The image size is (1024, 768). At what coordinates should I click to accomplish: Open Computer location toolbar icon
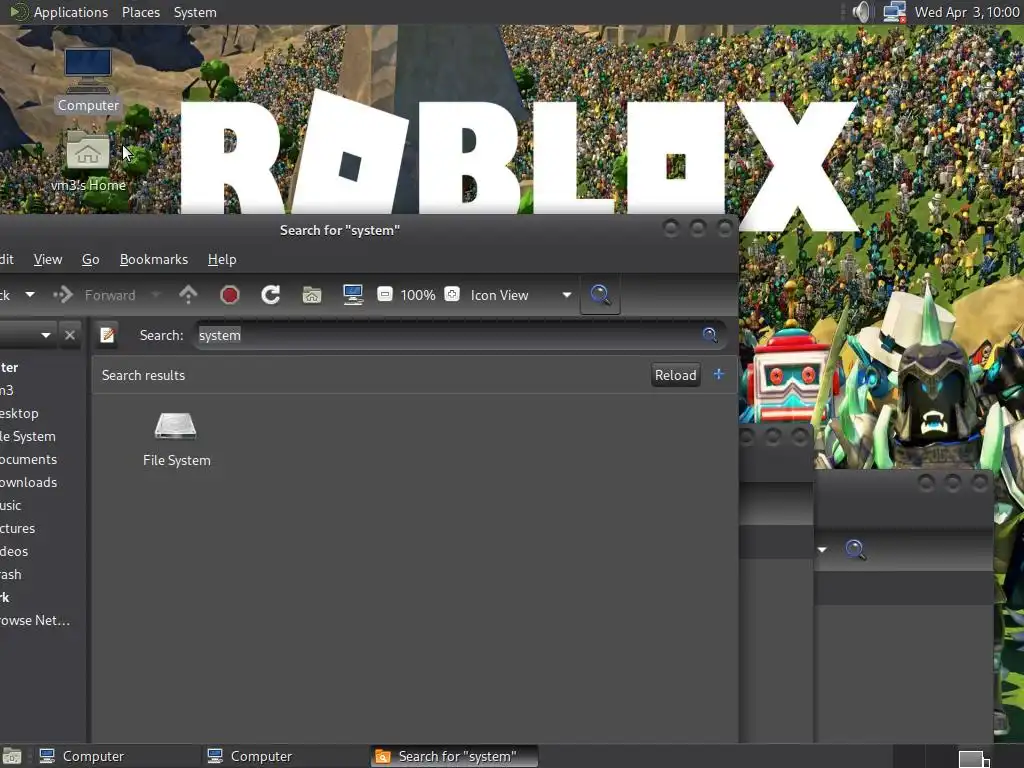(x=353, y=295)
